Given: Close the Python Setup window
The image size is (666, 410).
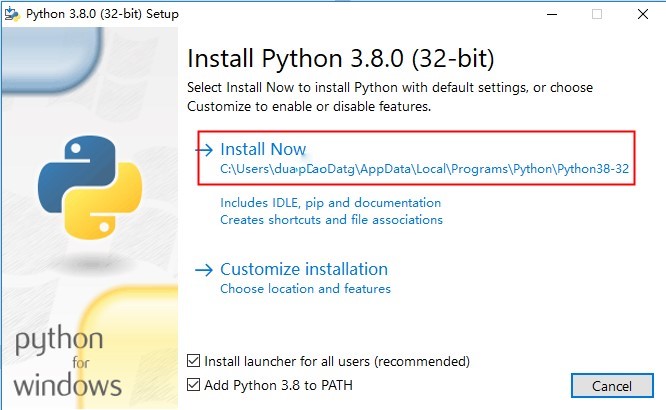Looking at the screenshot, I should [643, 14].
